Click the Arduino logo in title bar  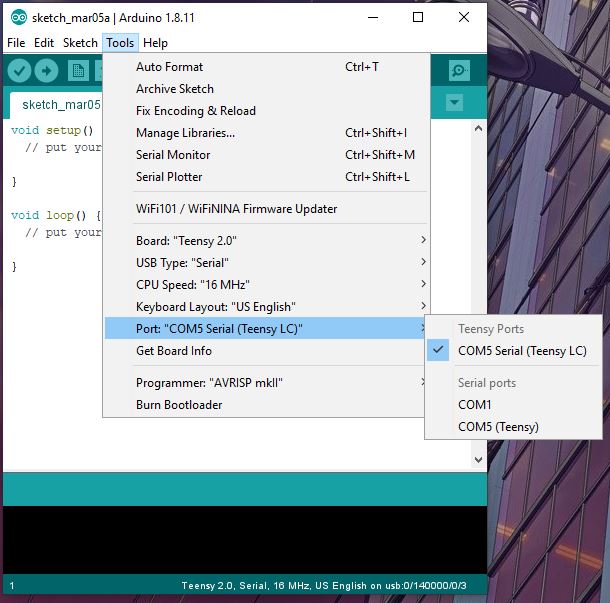[x=18, y=17]
